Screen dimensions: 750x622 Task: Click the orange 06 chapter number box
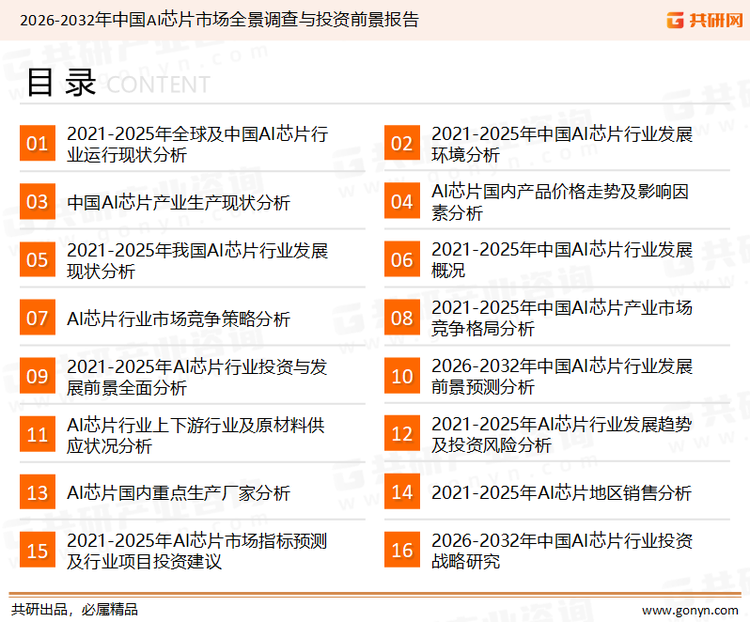[x=402, y=259]
